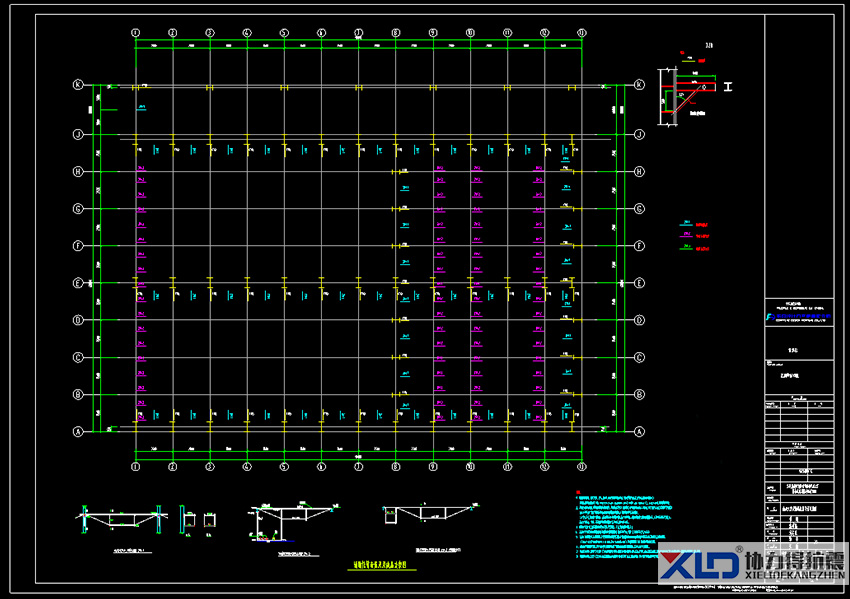Pick top grid bubble number 7
This screenshot has height=599, width=850.
click(358, 33)
